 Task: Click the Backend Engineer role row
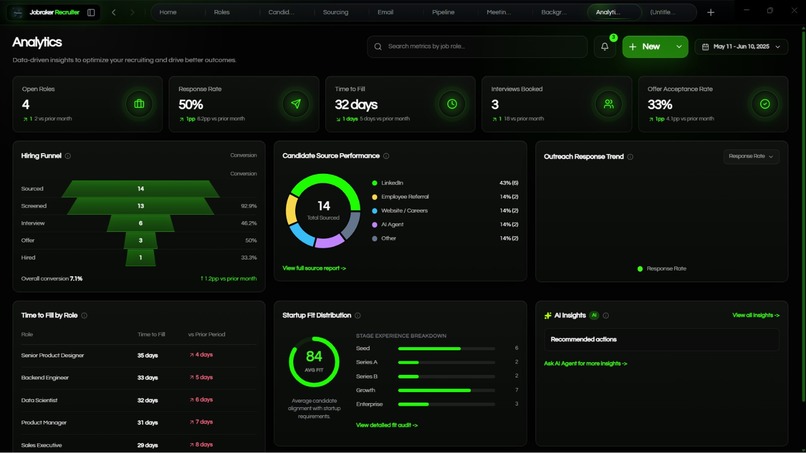click(139, 378)
